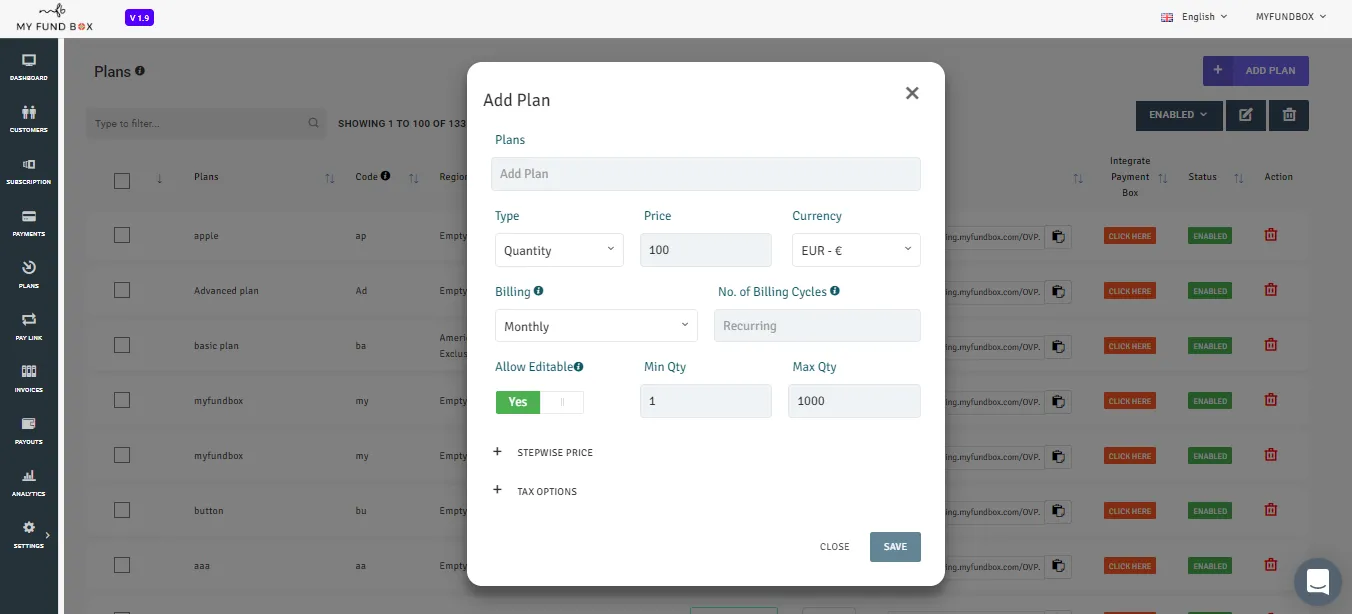Click the Close button in dialog footer
Viewport: 1352px width, 614px height.
834,547
